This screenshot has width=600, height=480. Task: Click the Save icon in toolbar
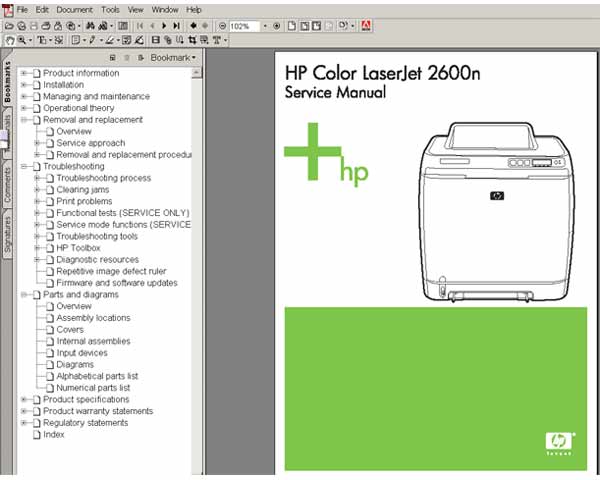(34, 26)
